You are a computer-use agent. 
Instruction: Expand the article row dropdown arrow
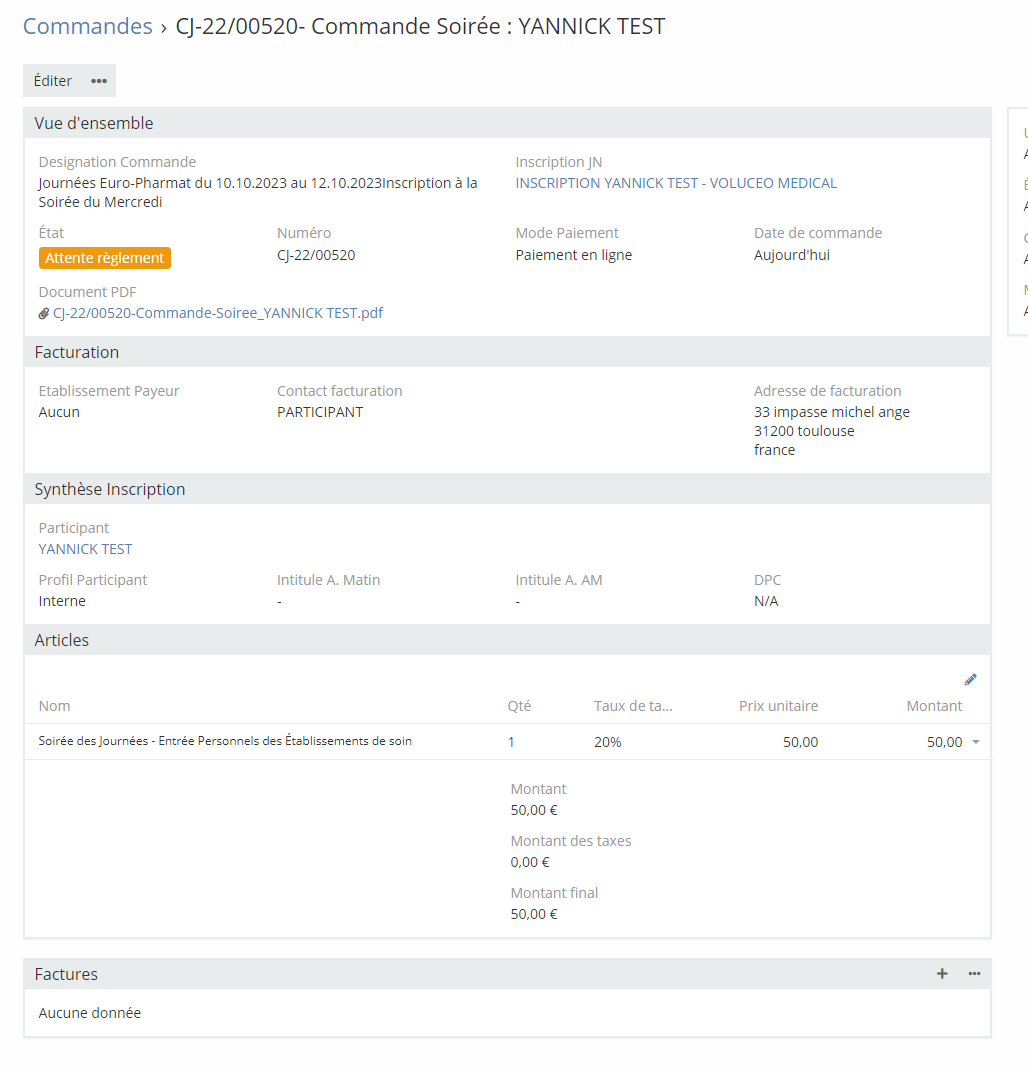click(x=976, y=742)
